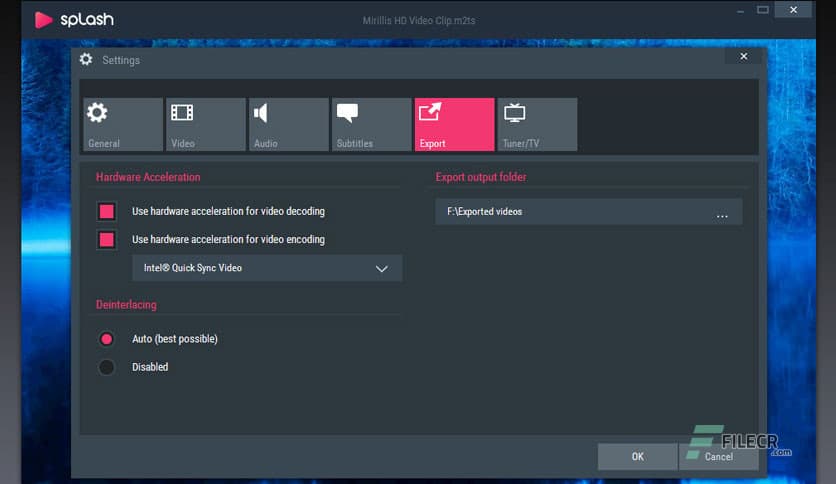The height and width of the screenshot is (484, 836).
Task: Minimize the Splash player window
Action: click(x=739, y=11)
